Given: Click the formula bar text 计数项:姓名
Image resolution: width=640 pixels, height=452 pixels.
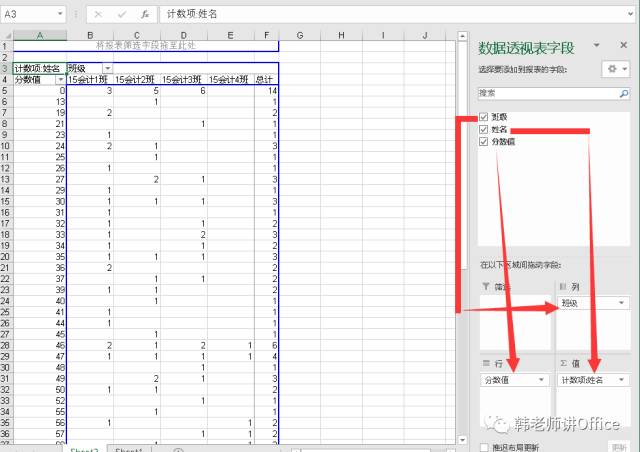Looking at the screenshot, I should 191,14.
